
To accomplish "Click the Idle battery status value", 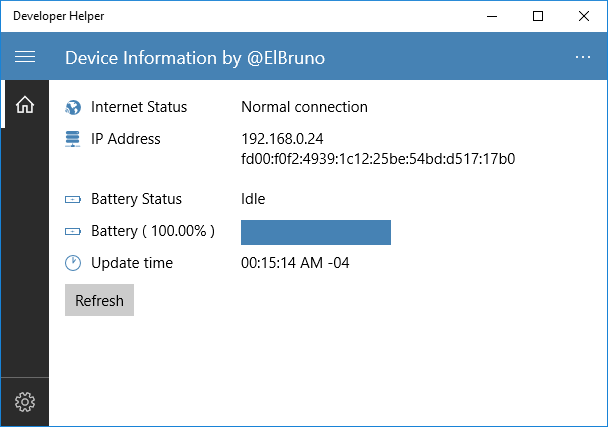I will pyautogui.click(x=253, y=199).
